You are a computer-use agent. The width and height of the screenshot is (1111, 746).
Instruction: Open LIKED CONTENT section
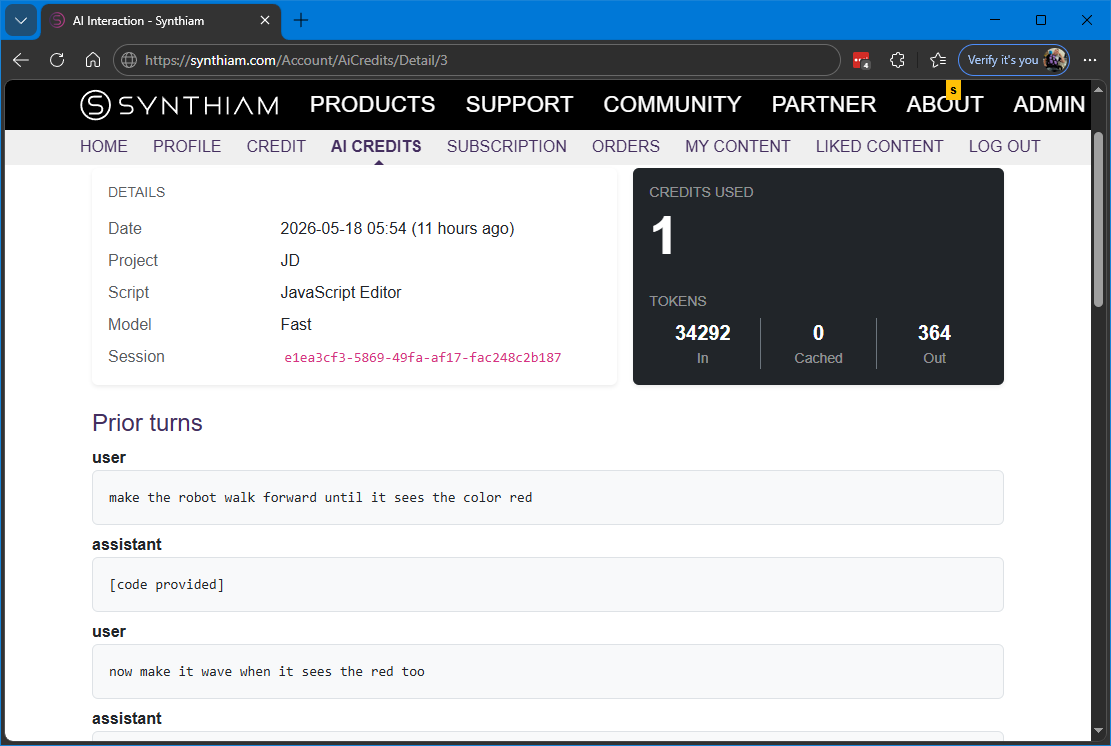(x=879, y=146)
